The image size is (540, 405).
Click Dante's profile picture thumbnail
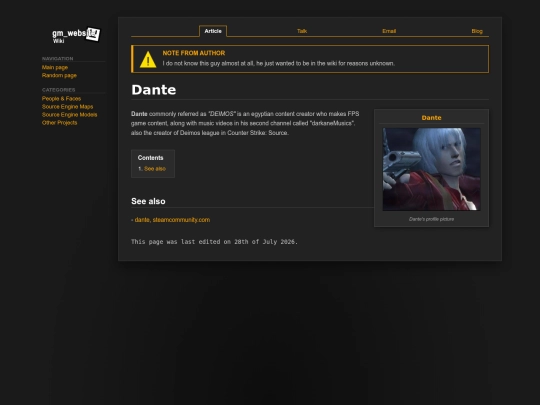point(432,169)
